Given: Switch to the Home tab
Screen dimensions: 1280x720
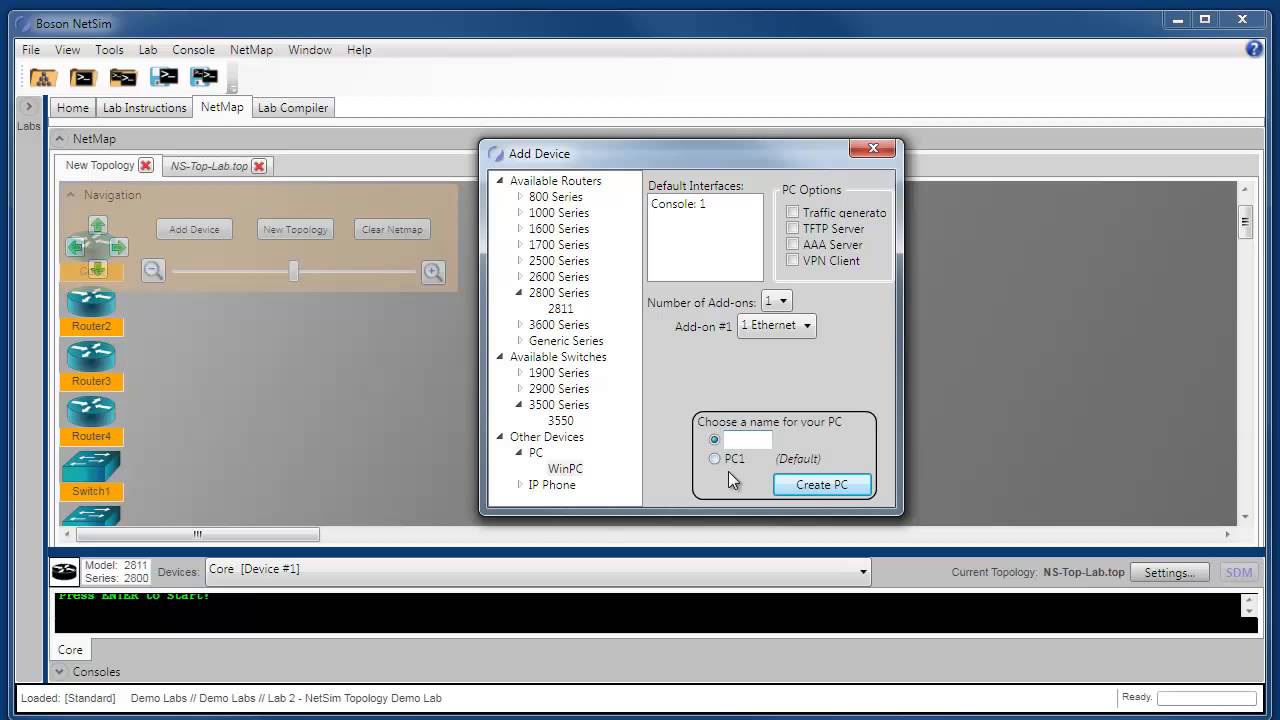Looking at the screenshot, I should point(72,107).
